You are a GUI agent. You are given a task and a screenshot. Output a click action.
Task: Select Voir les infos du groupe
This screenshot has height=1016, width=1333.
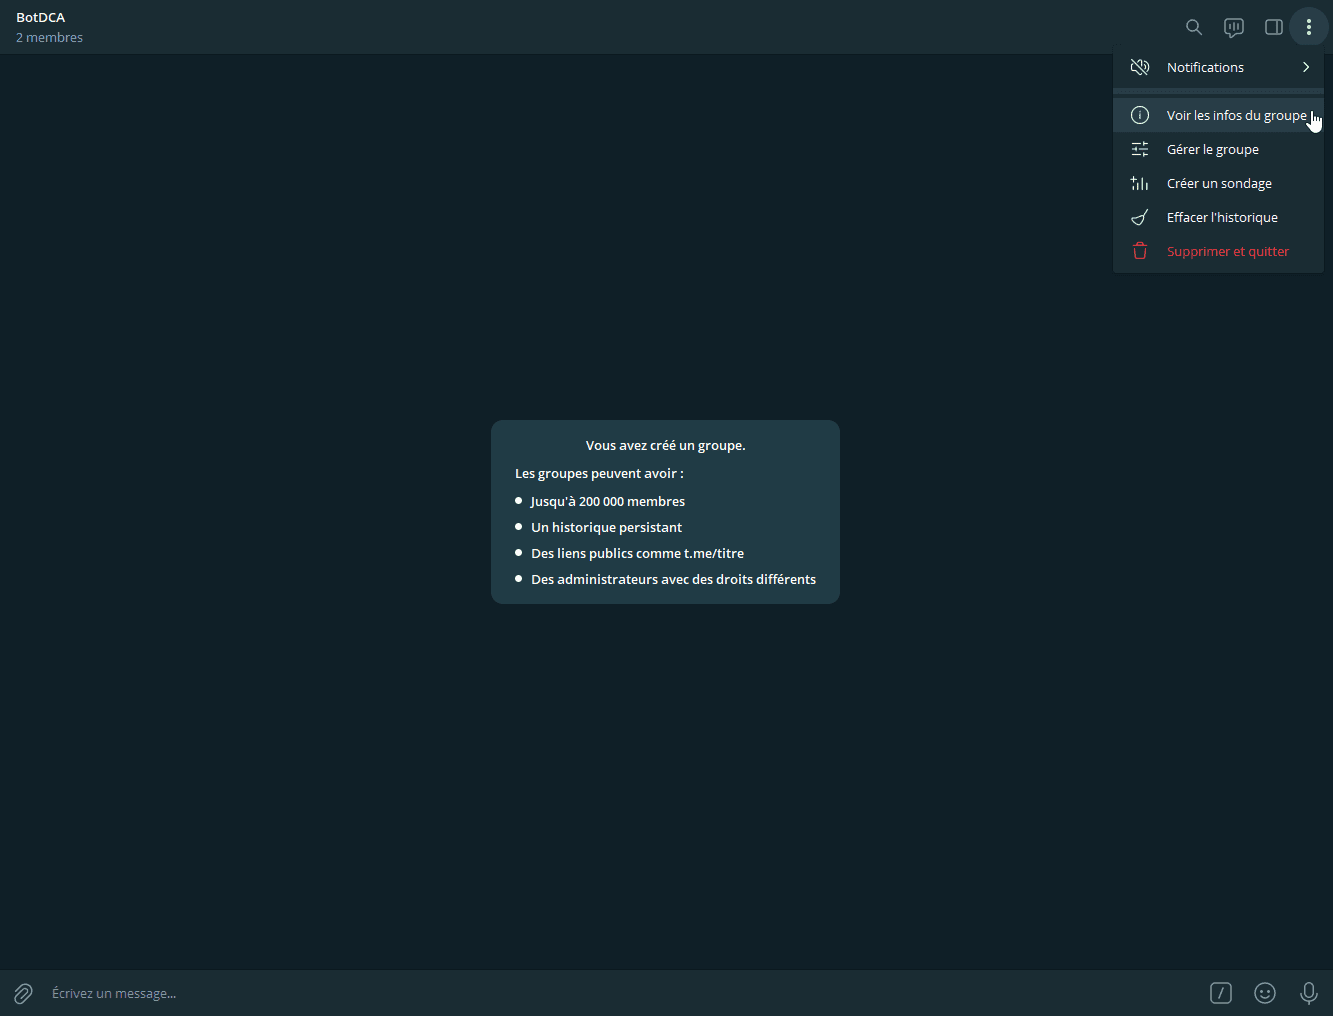1235,115
